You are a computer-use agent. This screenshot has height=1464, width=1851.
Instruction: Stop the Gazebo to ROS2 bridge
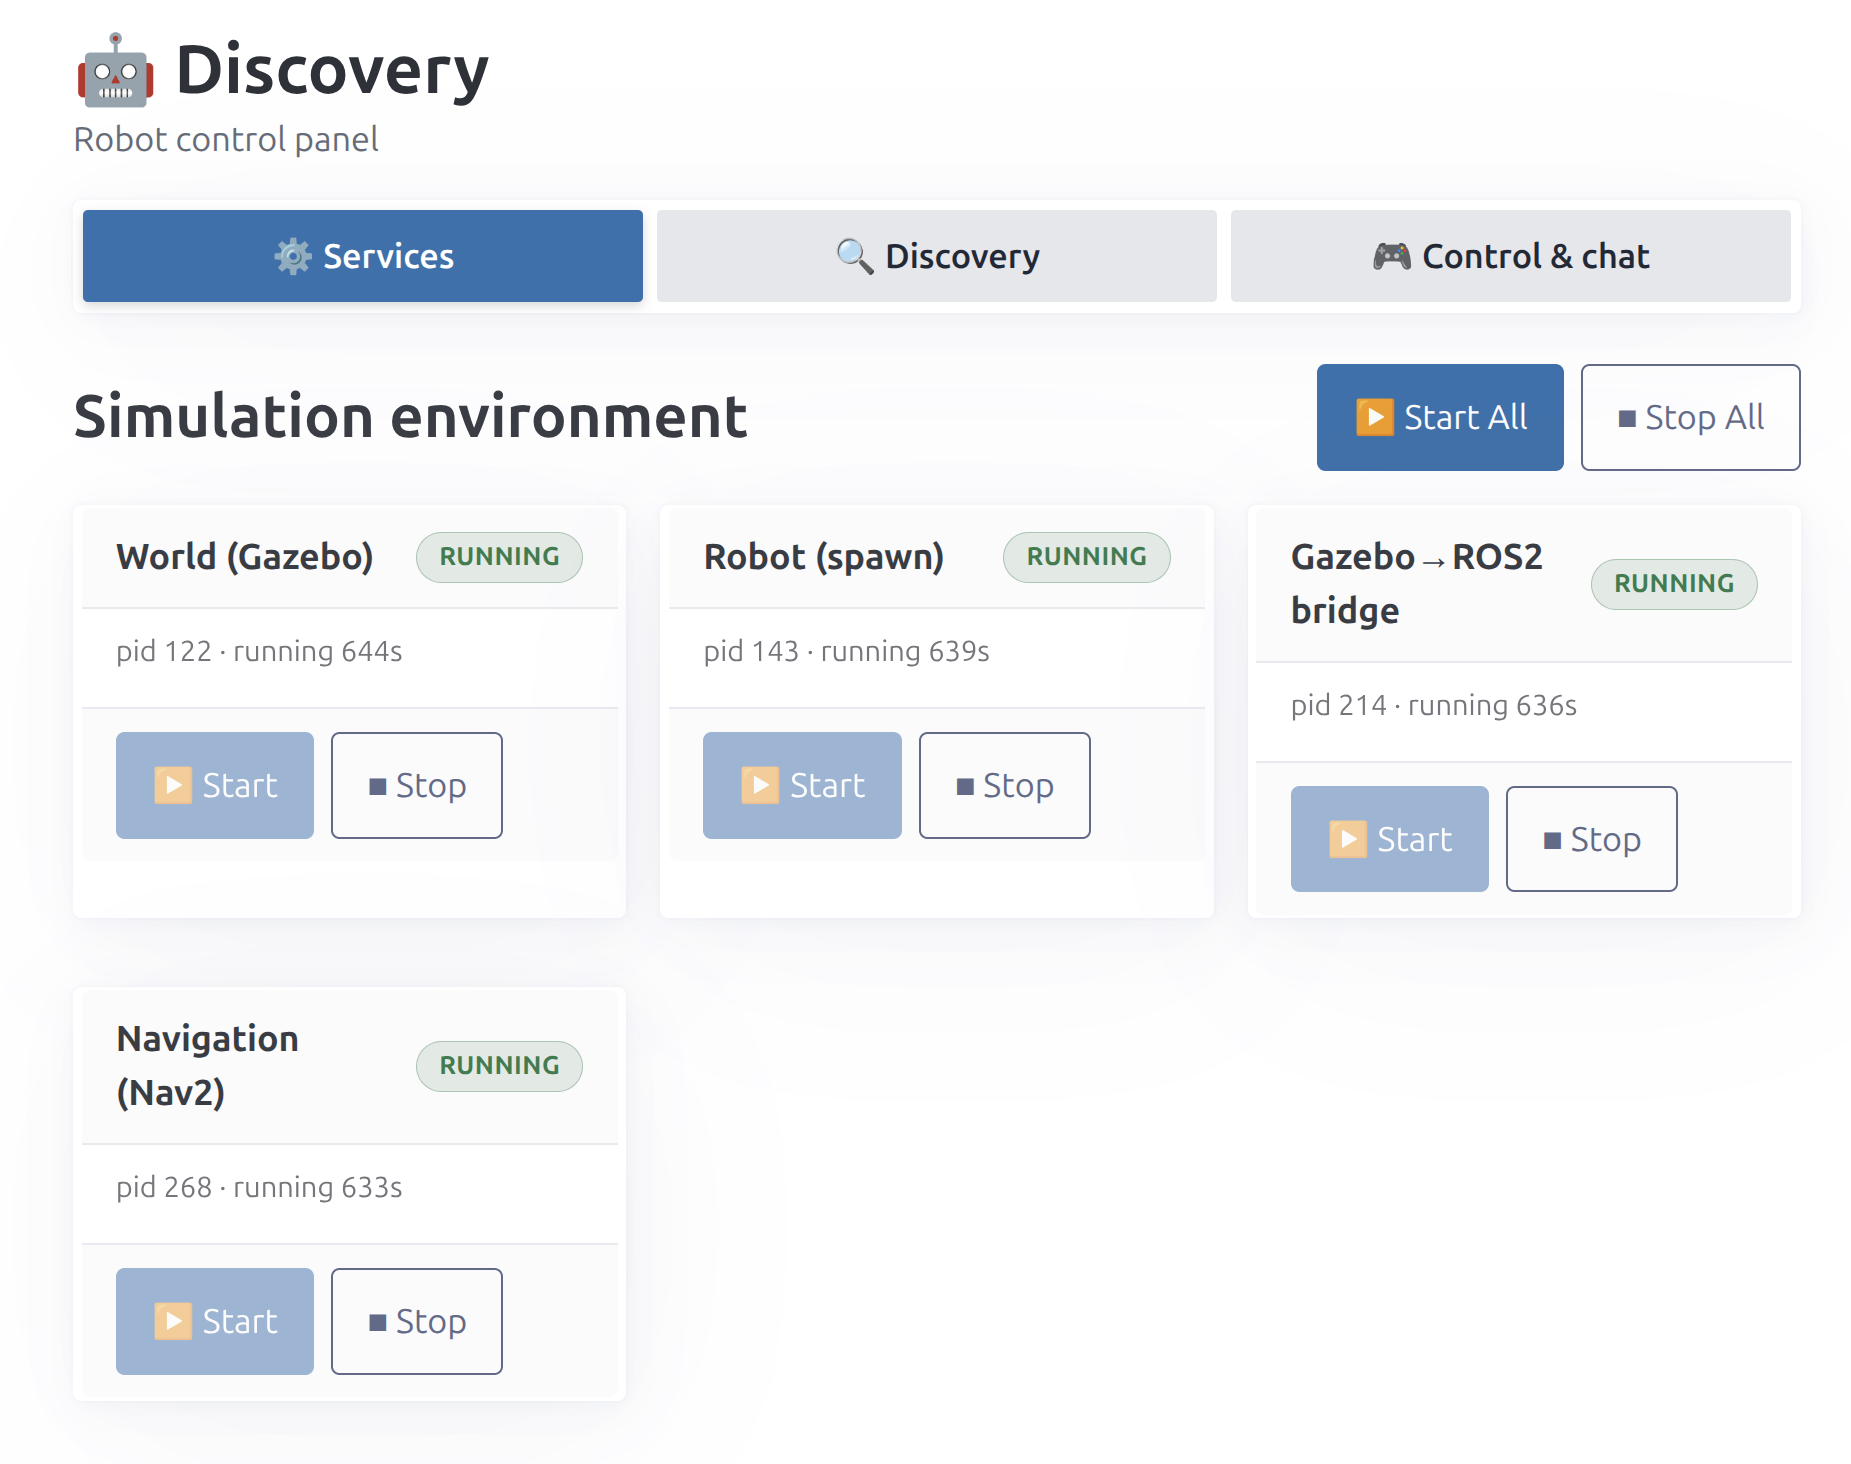[1592, 839]
